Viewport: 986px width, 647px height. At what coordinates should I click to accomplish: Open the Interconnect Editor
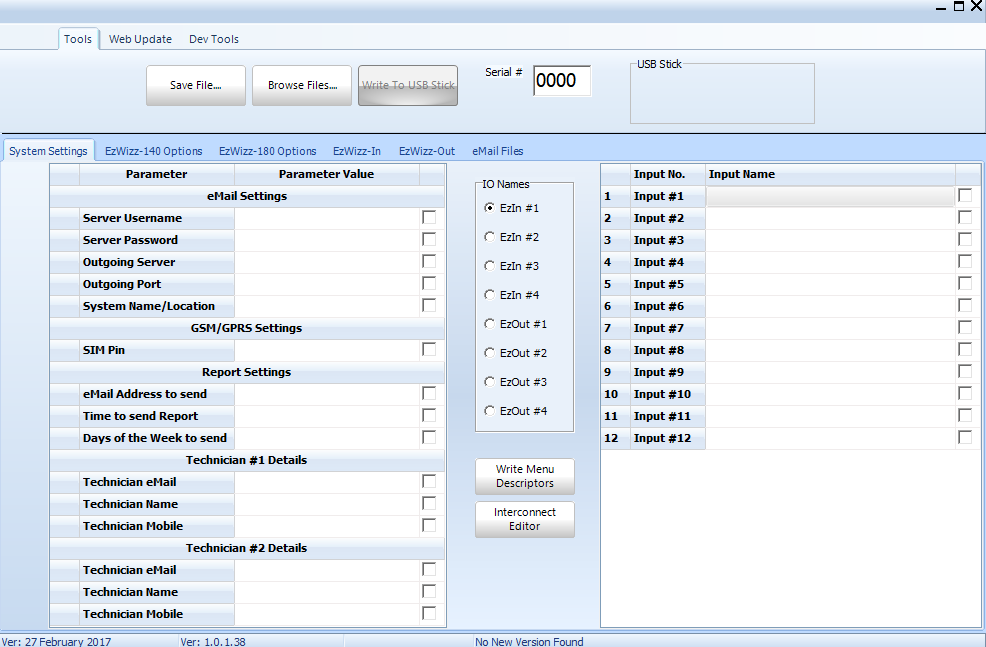tap(524, 519)
